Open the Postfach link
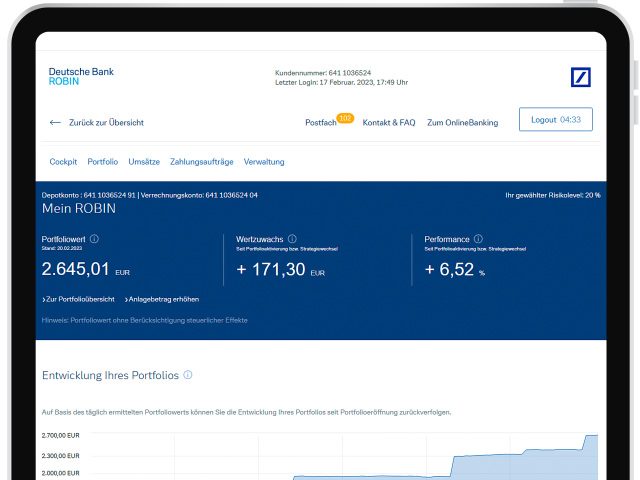640x480 pixels. 321,123
